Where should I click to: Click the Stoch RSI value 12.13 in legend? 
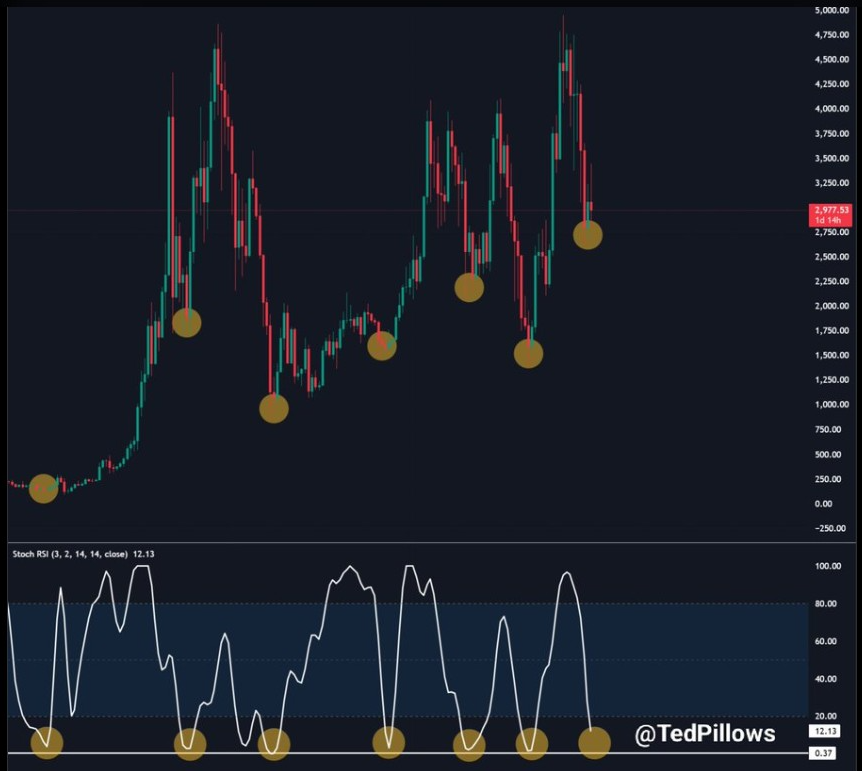(143, 554)
